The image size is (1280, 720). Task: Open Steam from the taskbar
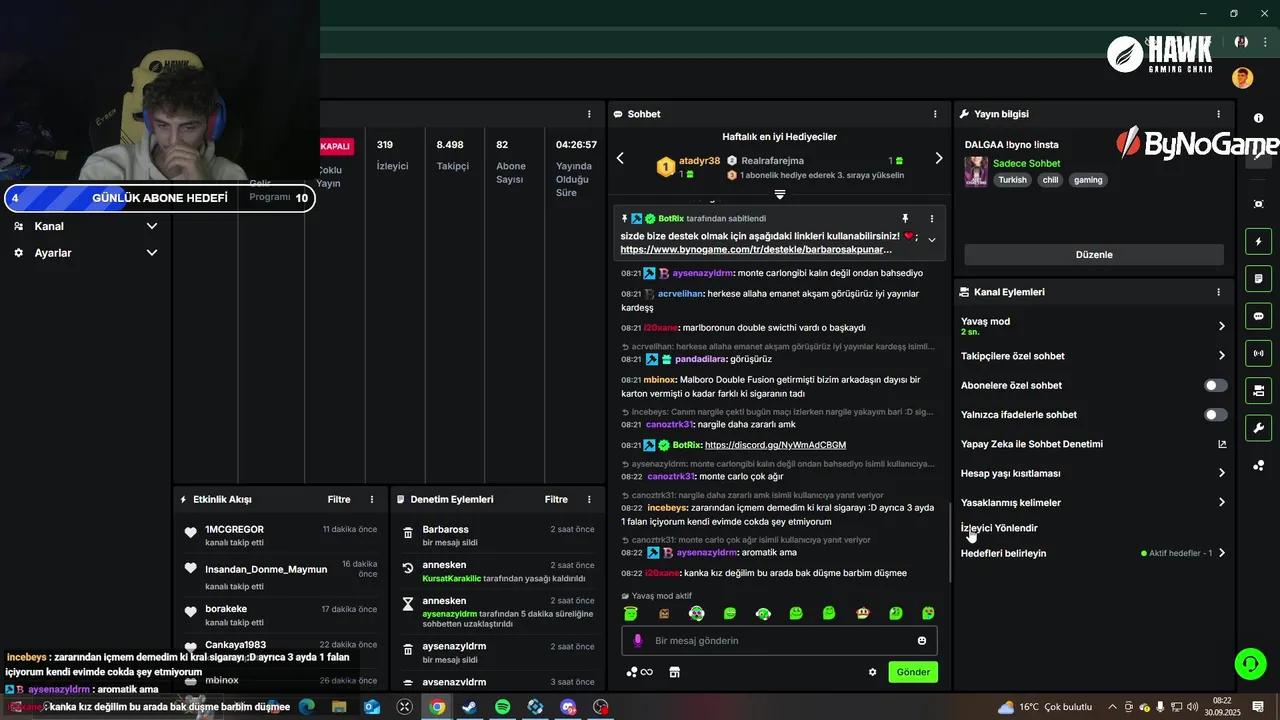tap(469, 707)
